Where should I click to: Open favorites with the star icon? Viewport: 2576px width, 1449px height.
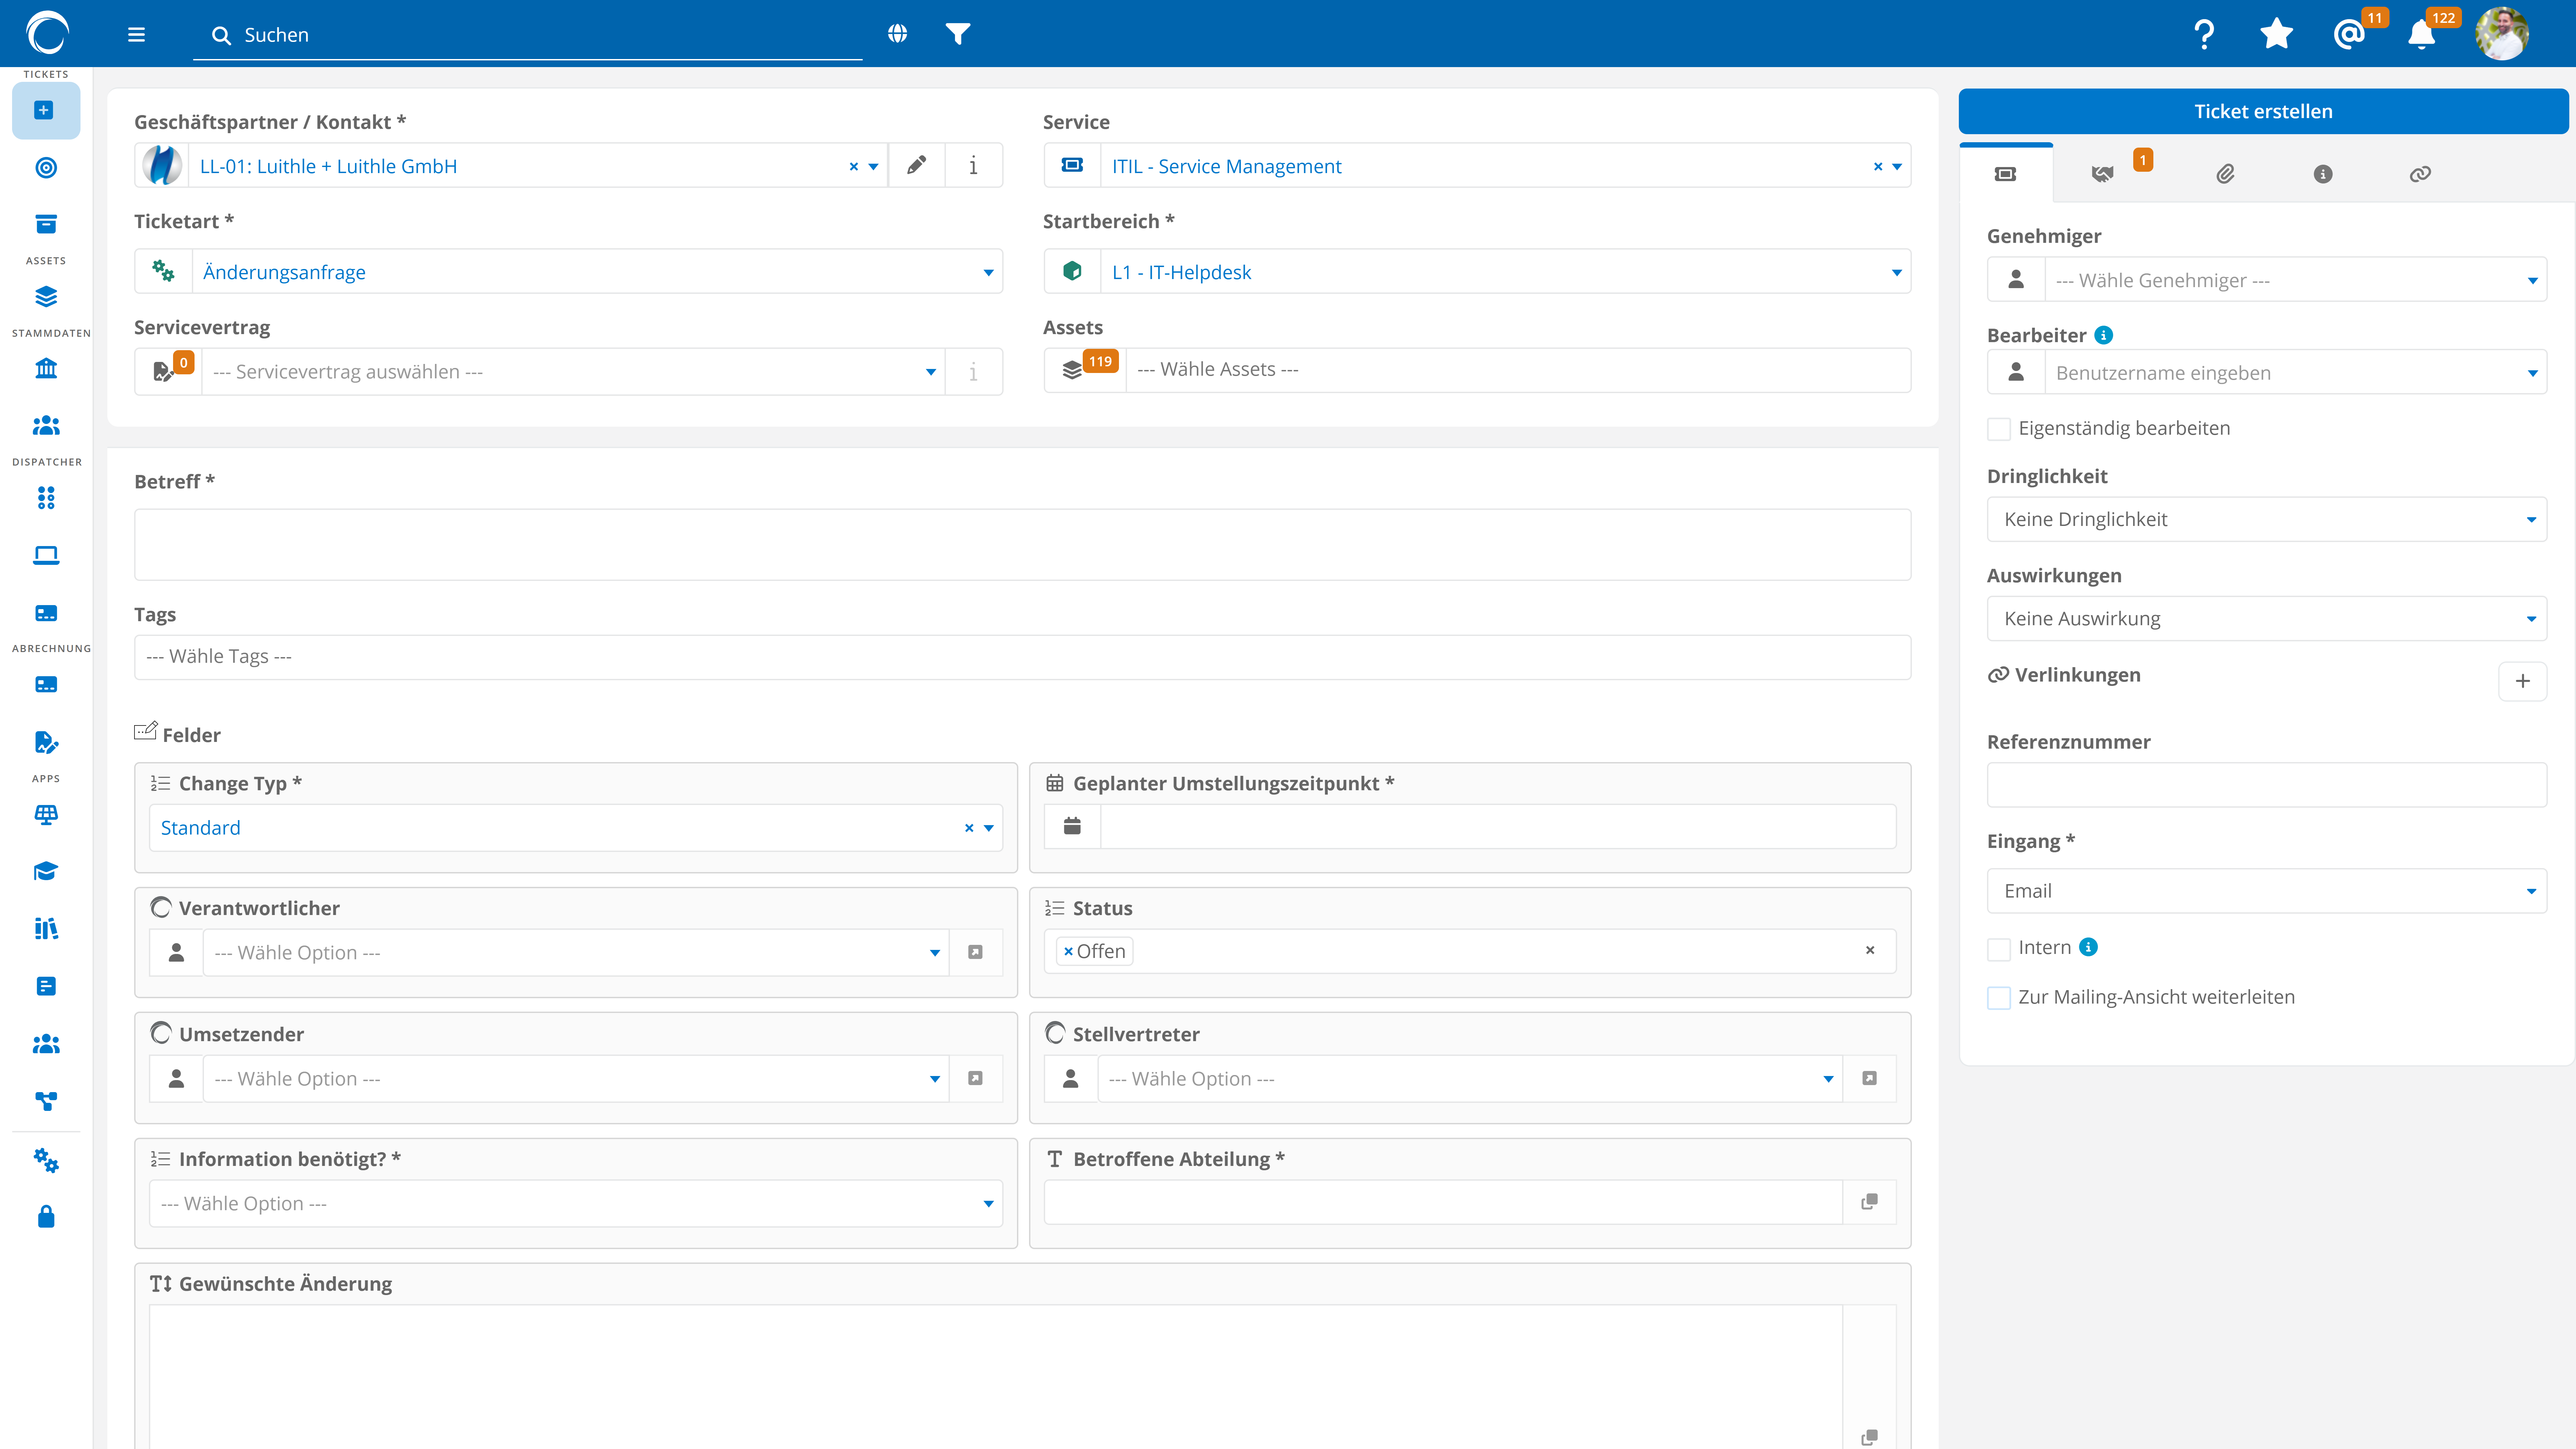2276,34
